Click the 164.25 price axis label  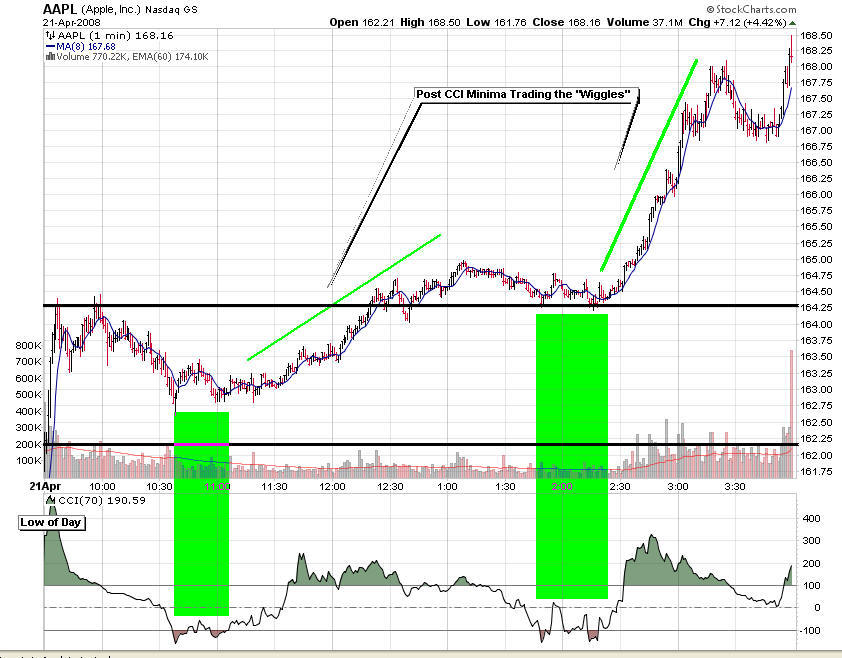(816, 308)
